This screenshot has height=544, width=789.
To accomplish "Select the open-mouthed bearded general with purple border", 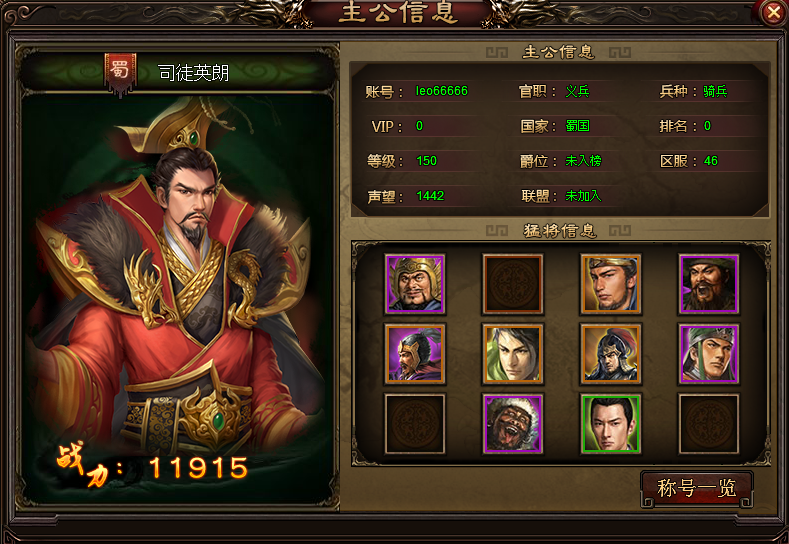I will coord(708,284).
